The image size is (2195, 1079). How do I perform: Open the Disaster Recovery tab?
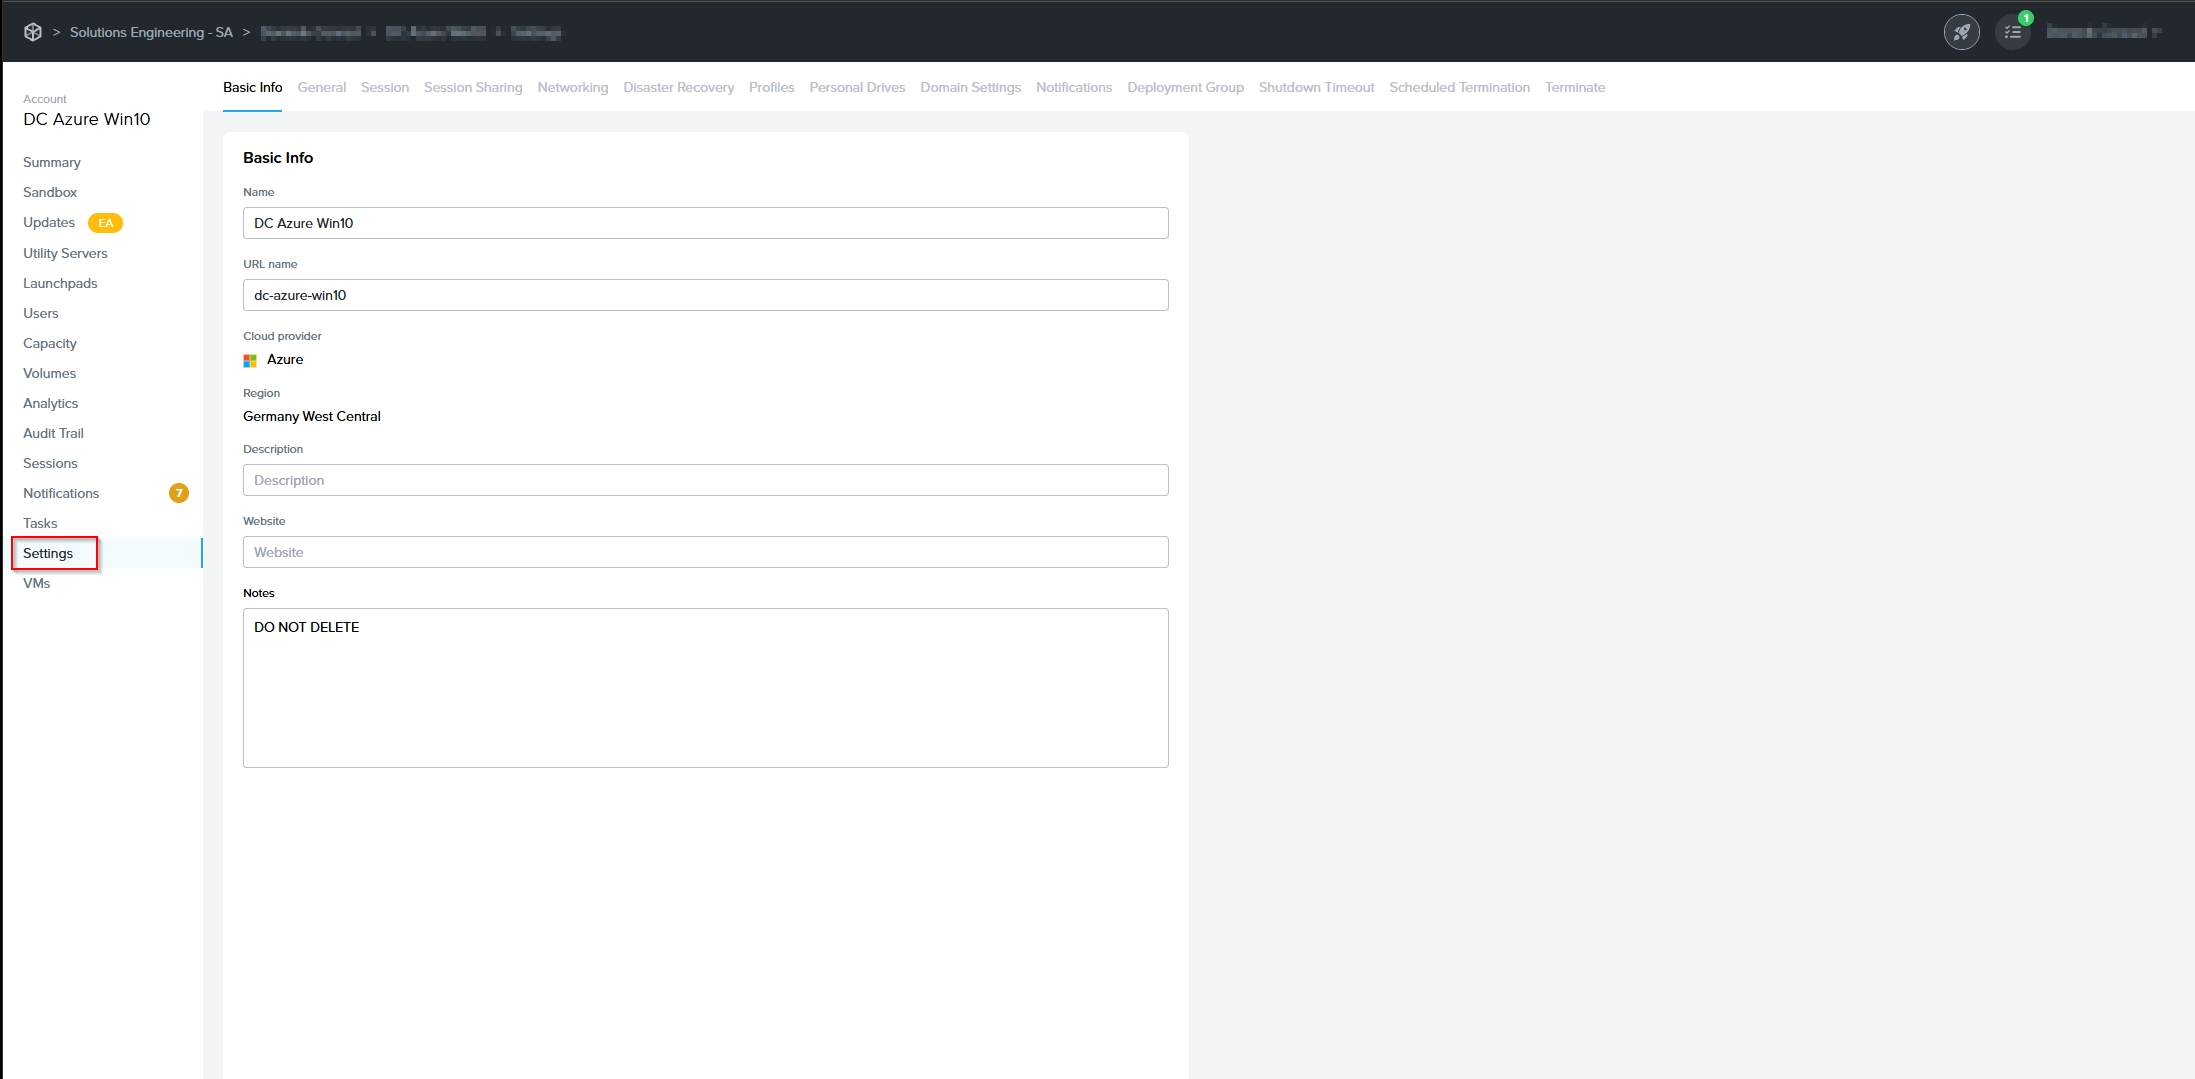point(678,88)
